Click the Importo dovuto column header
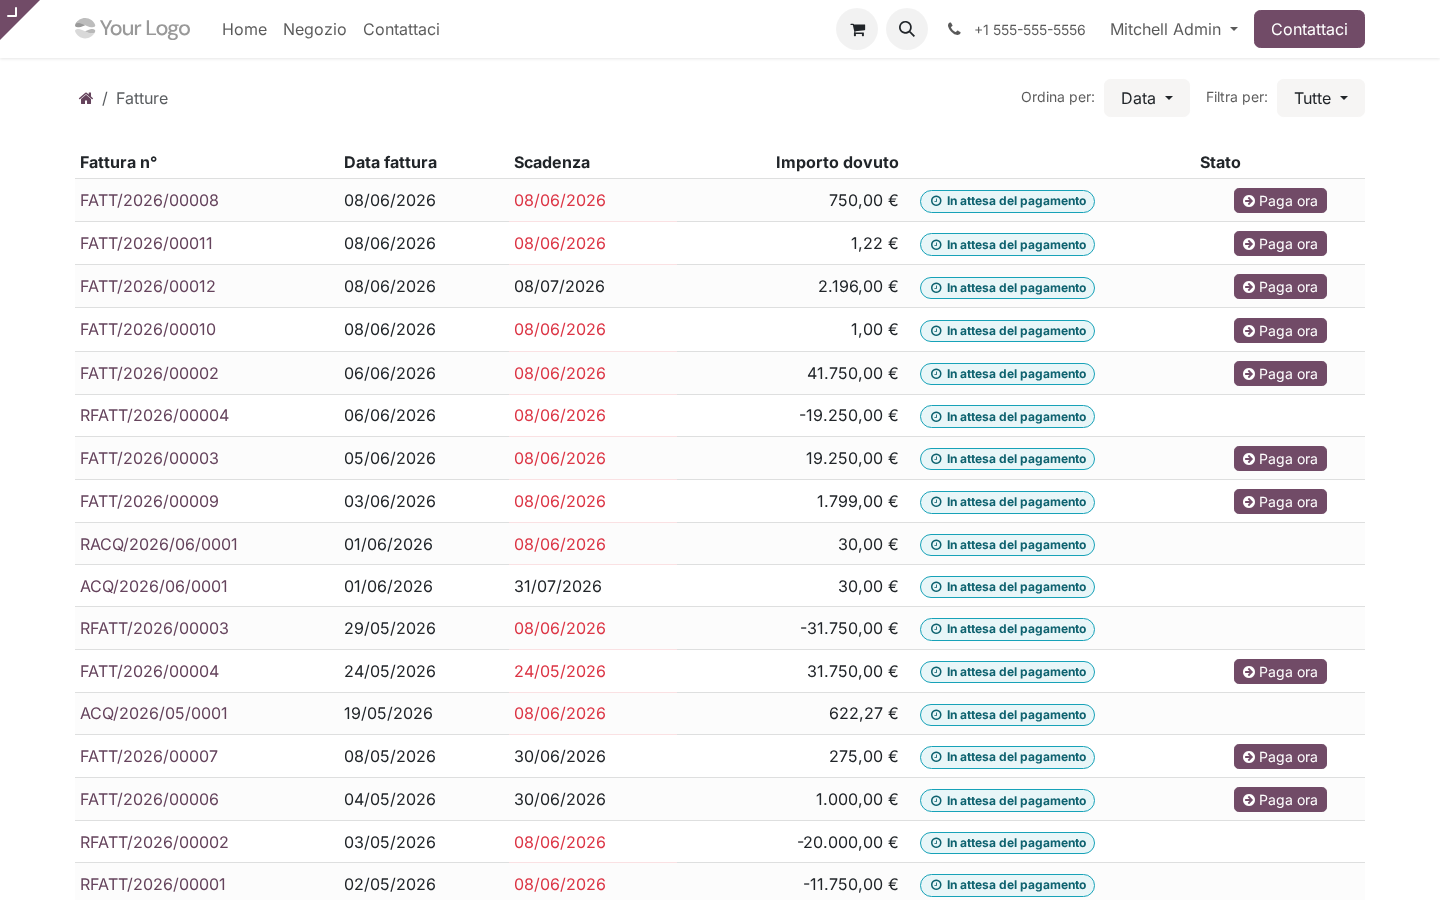This screenshot has width=1440, height=900. (837, 162)
